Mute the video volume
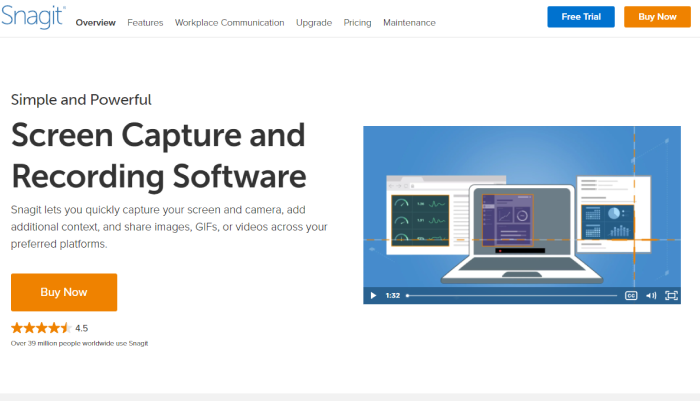The height and width of the screenshot is (401, 700). click(x=651, y=296)
